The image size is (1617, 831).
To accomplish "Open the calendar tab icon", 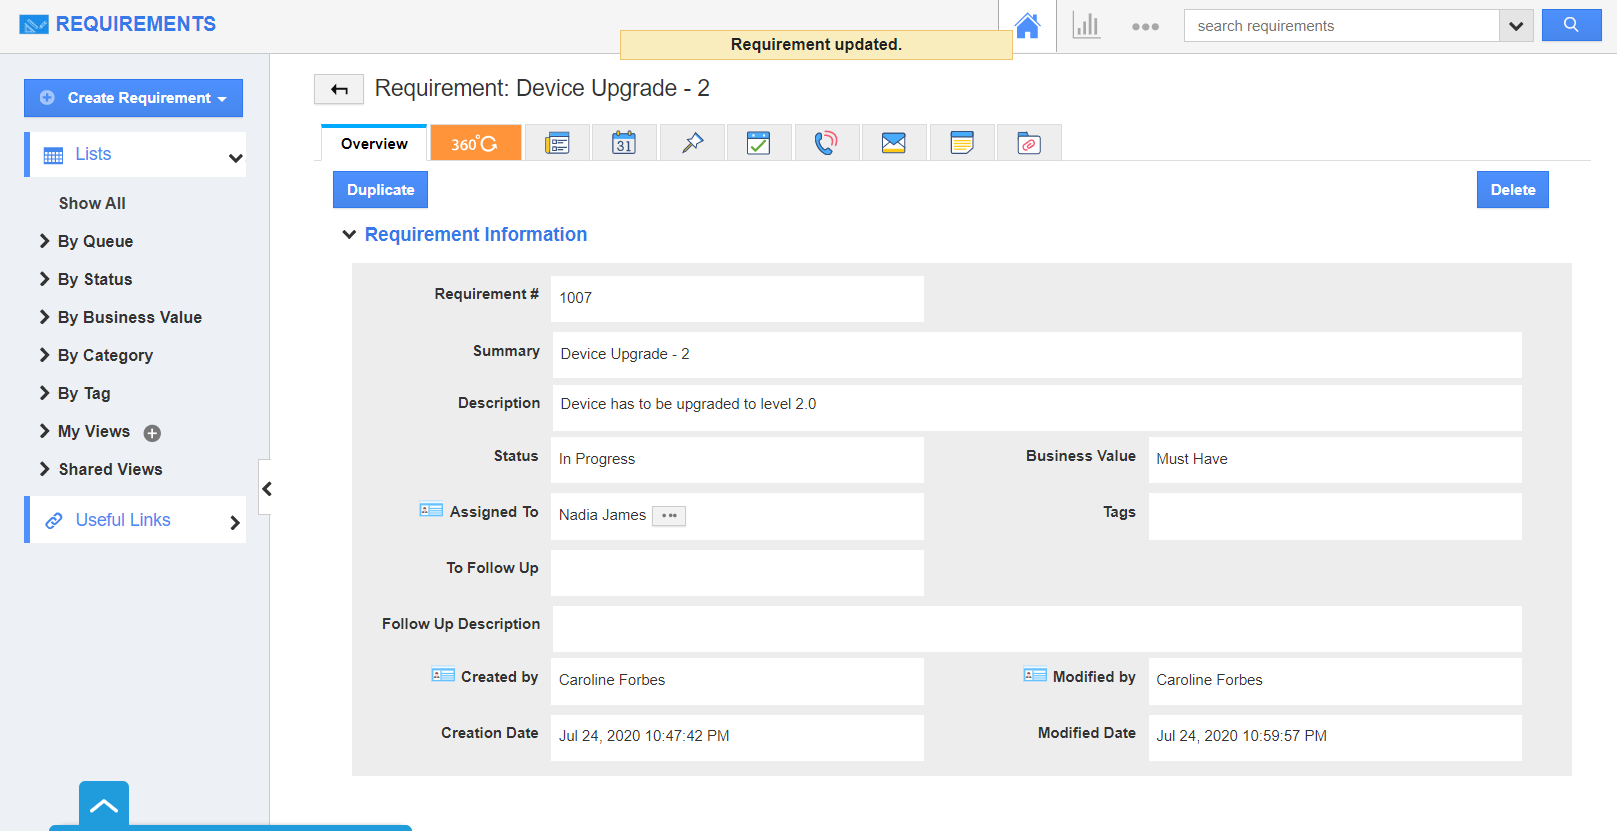I will [x=624, y=143].
